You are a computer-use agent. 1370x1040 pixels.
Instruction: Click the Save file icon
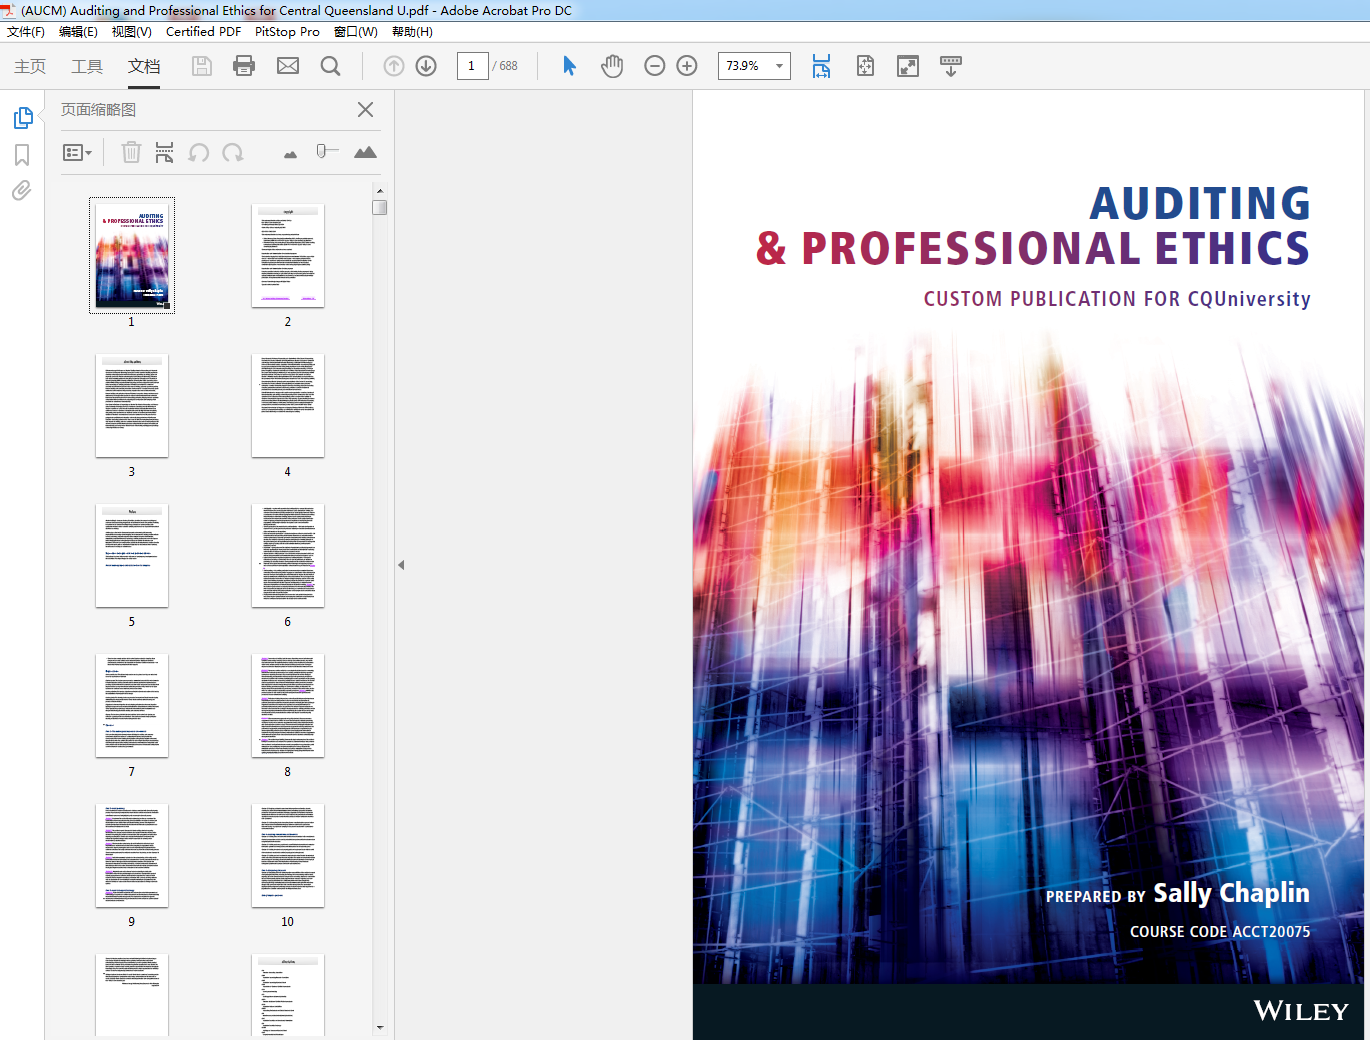click(x=202, y=66)
